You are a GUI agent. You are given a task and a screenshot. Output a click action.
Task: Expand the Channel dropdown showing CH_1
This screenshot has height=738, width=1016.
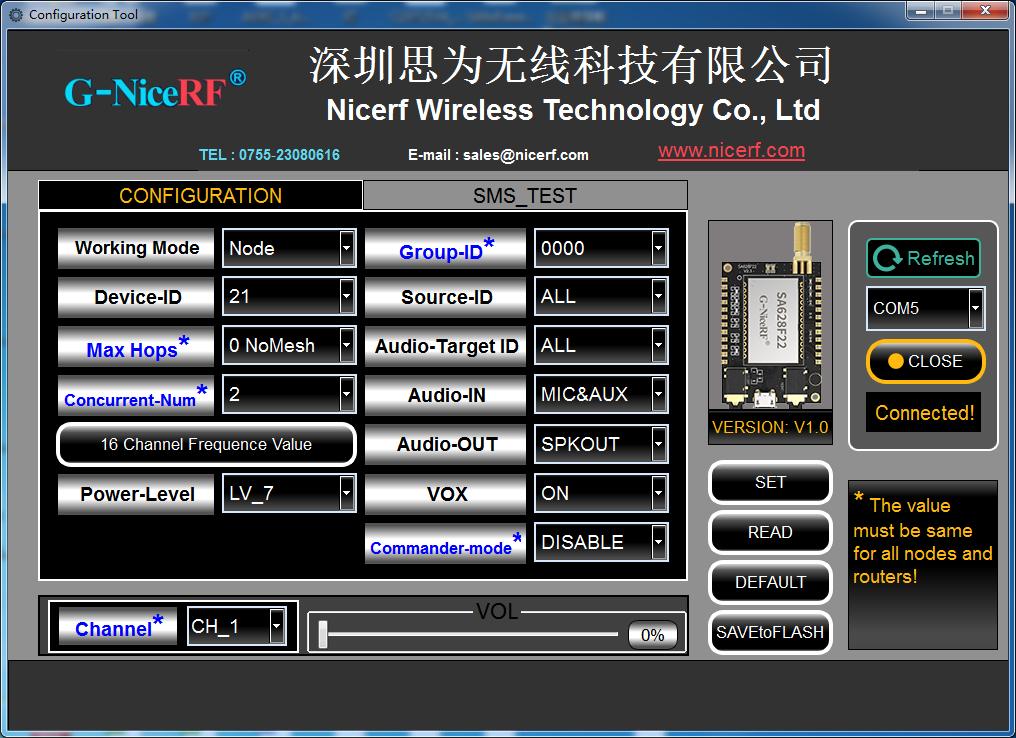pos(237,626)
